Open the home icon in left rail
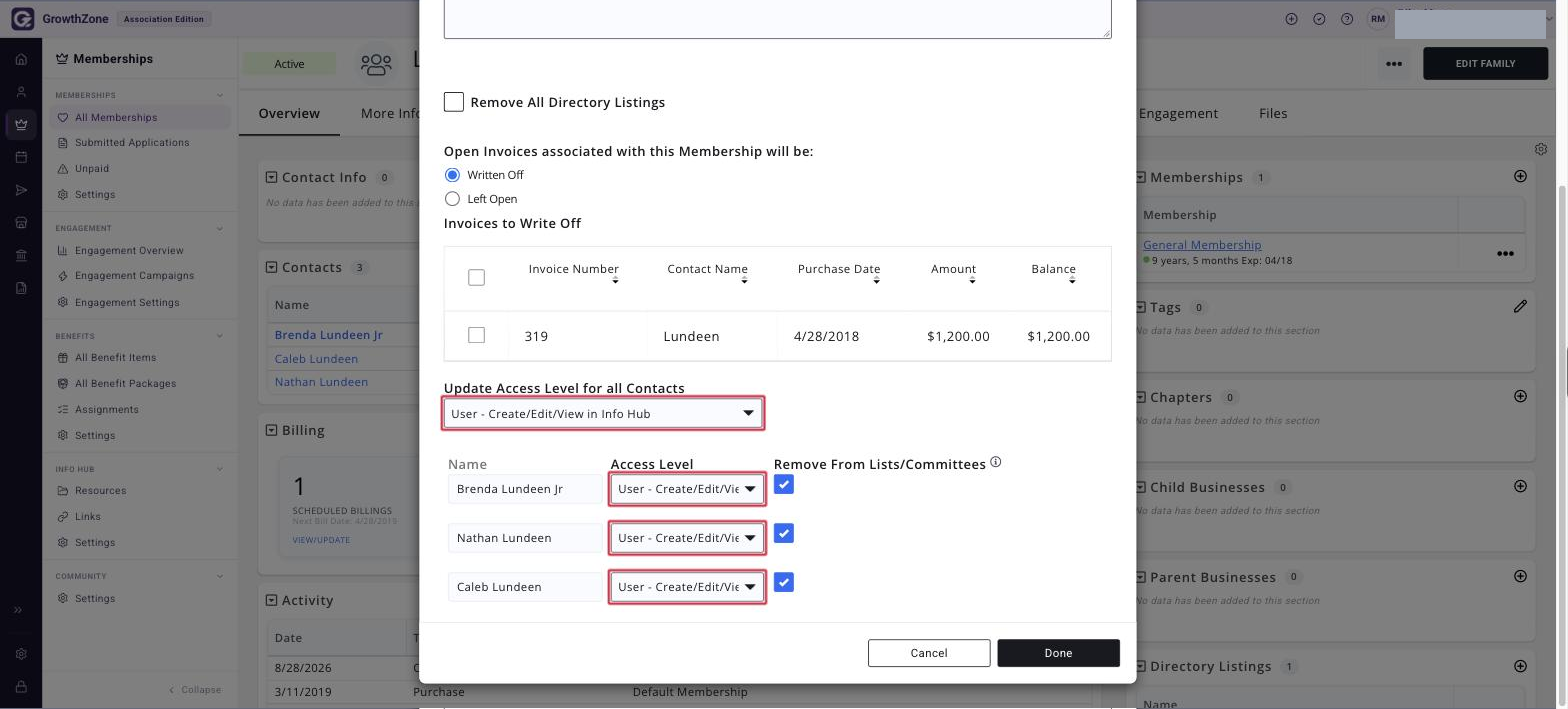 click(21, 59)
